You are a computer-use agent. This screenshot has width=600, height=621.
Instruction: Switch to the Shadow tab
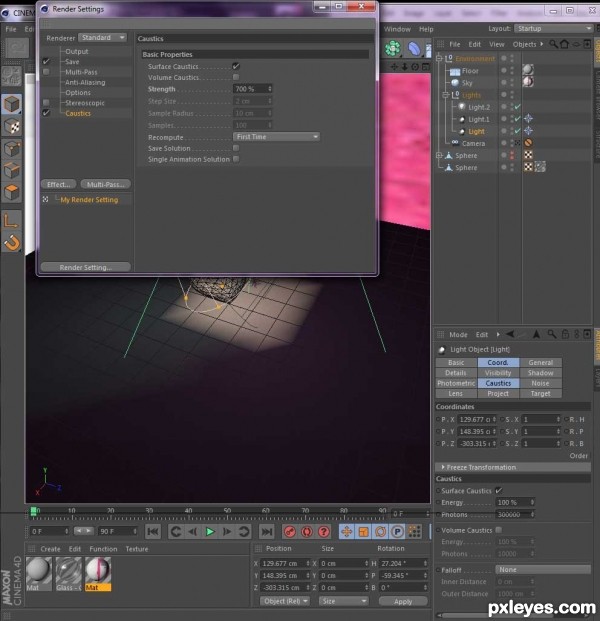[540, 373]
